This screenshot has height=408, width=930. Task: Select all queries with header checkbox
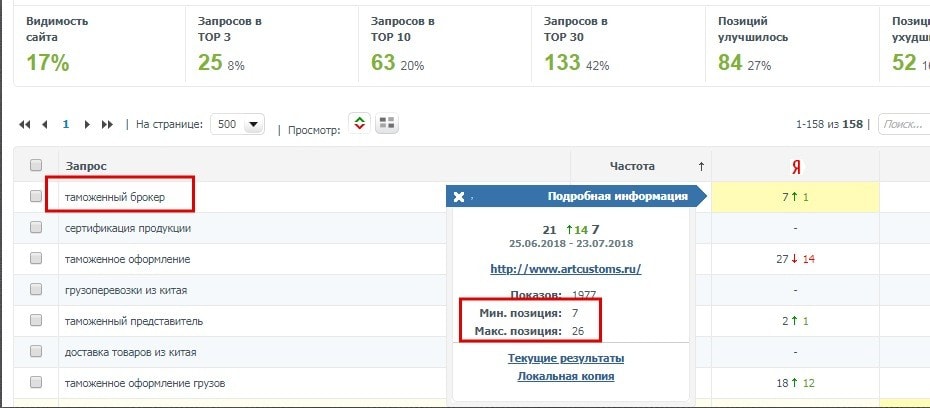pyautogui.click(x=36, y=166)
